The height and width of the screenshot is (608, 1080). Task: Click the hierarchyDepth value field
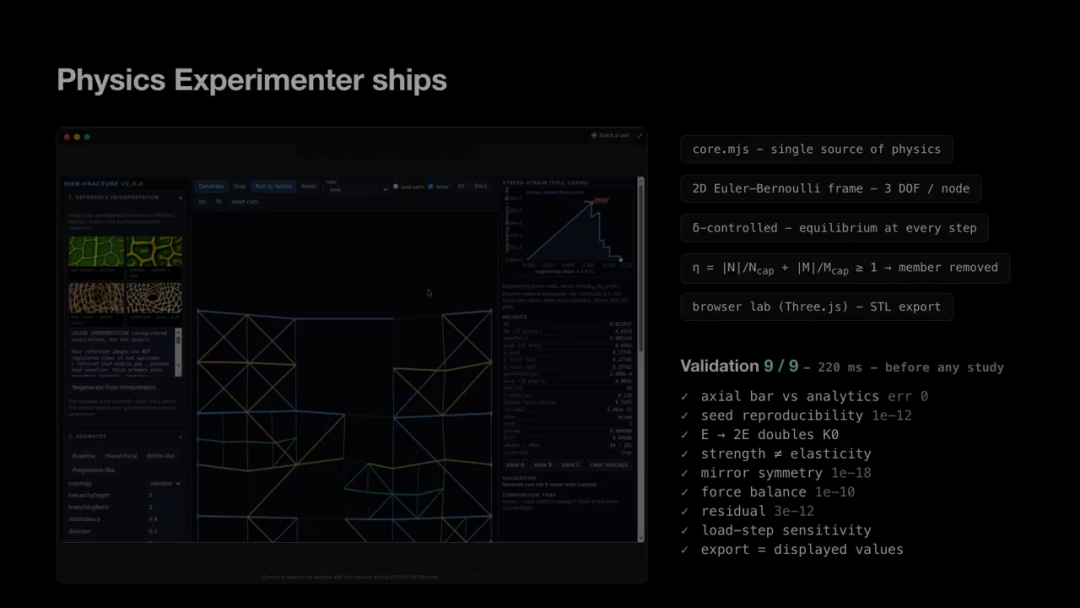164,495
